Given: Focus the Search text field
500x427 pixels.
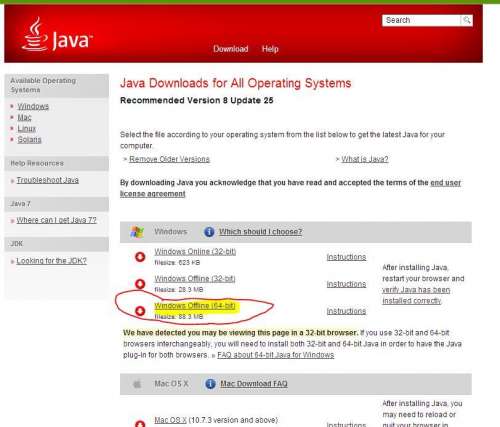Looking at the screenshot, I should point(421,20).
